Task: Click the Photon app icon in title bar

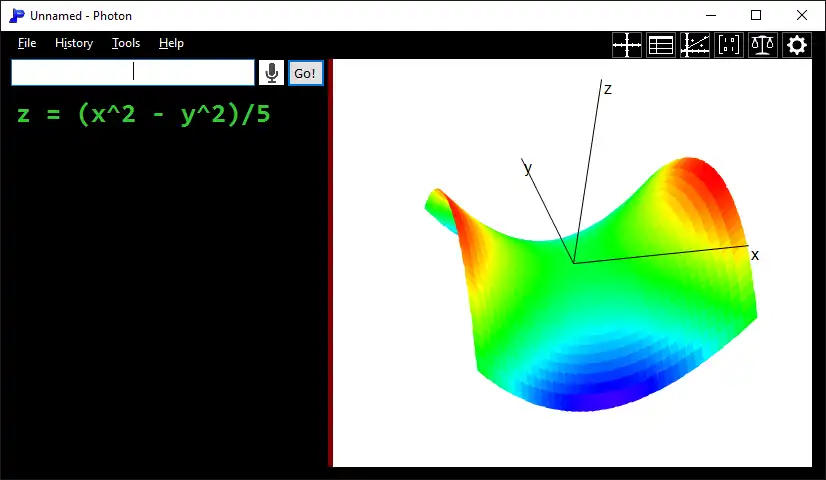Action: tap(16, 16)
